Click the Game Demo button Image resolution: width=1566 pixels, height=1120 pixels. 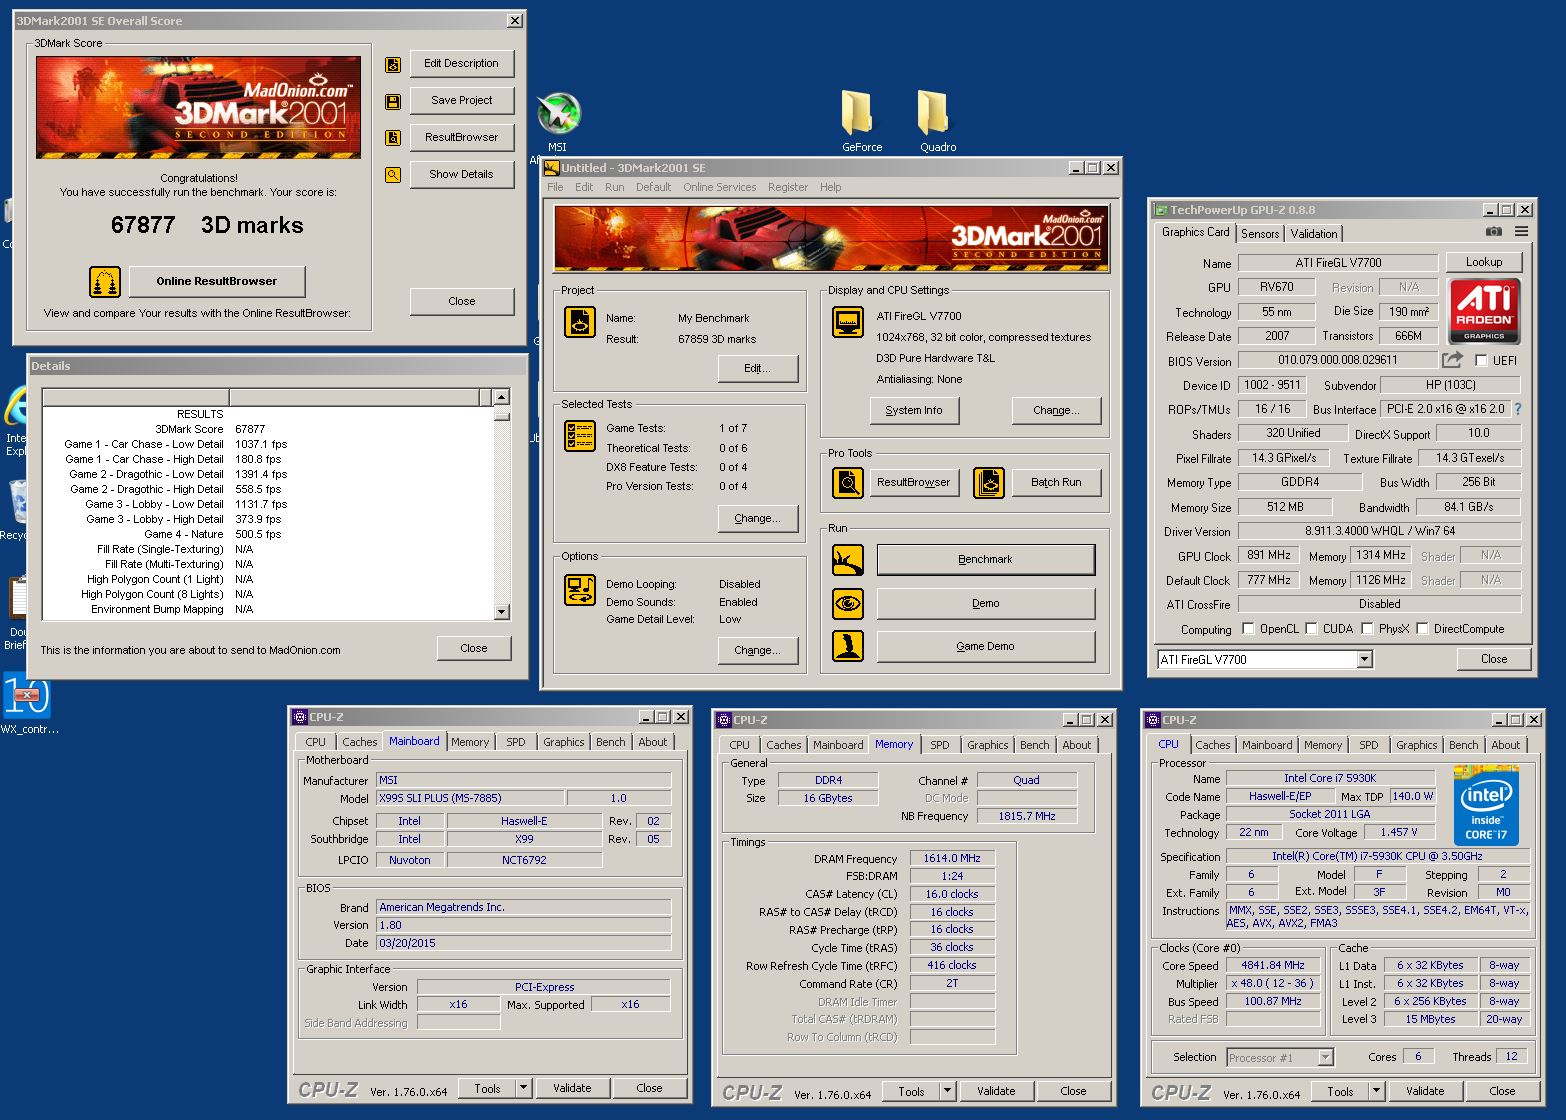[x=985, y=646]
